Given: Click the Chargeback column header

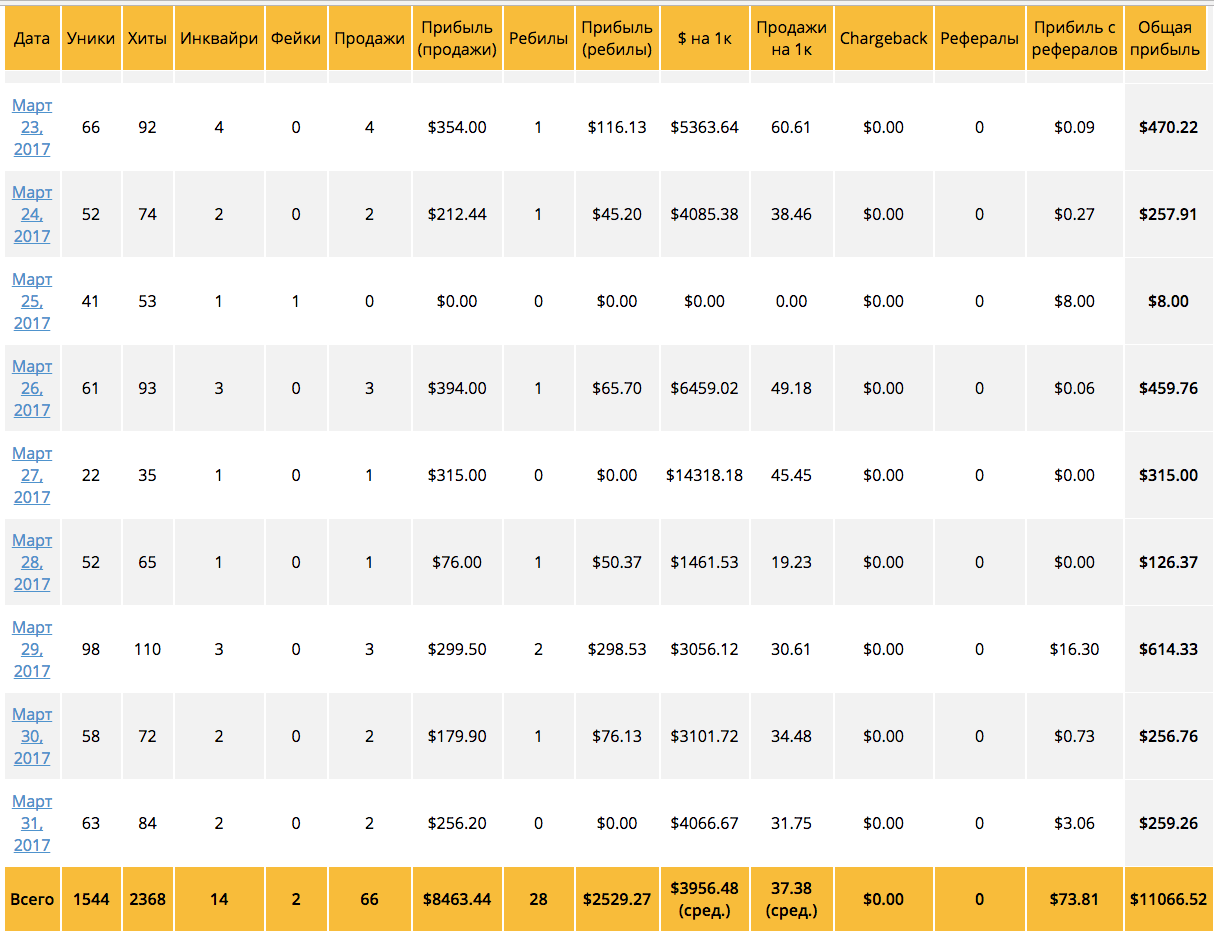Looking at the screenshot, I should click(x=883, y=39).
